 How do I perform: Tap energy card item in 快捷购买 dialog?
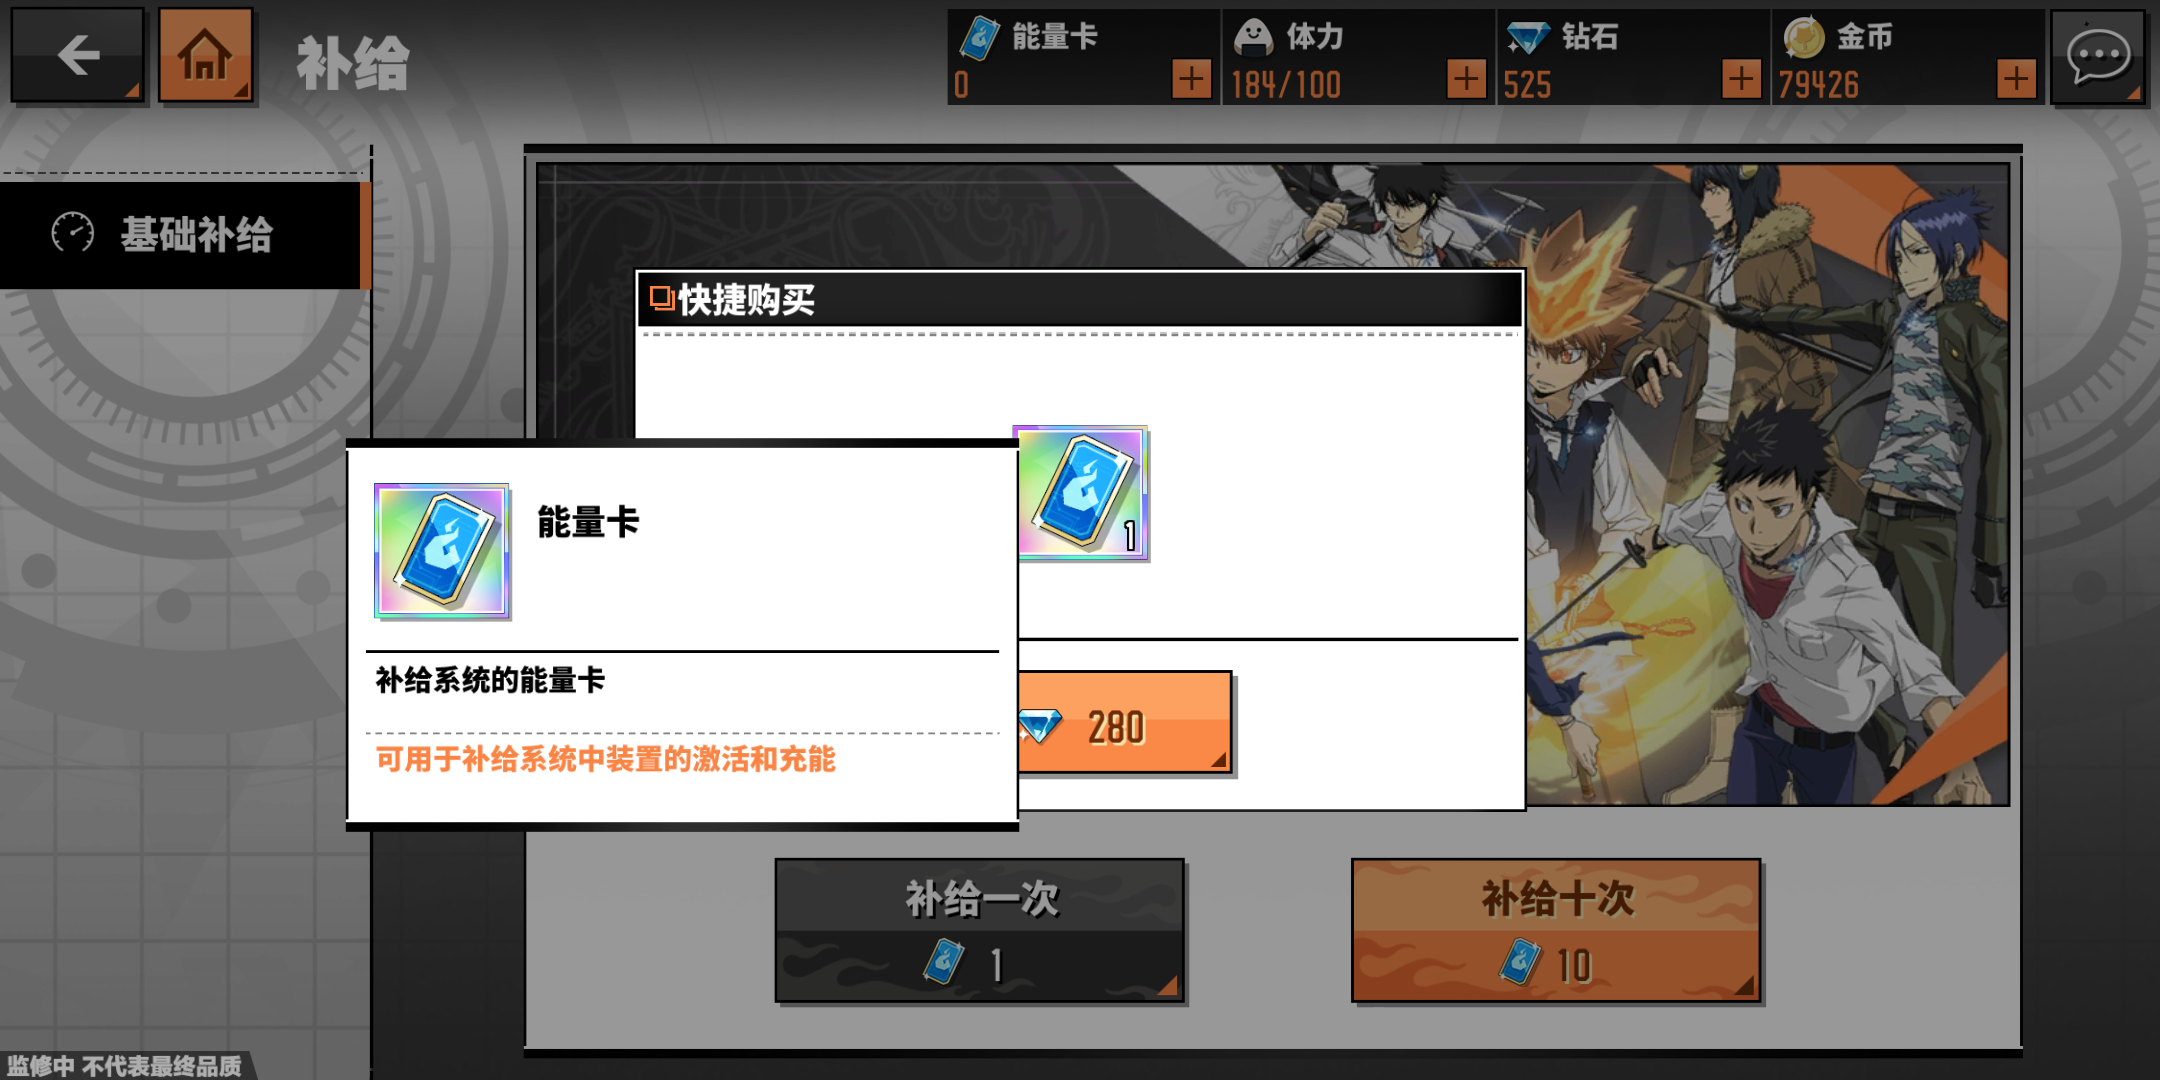(x=1083, y=492)
